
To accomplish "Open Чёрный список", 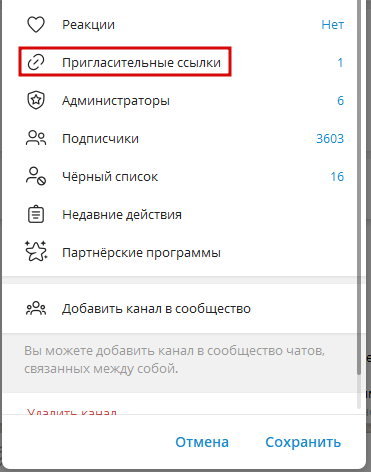I will [179, 176].
